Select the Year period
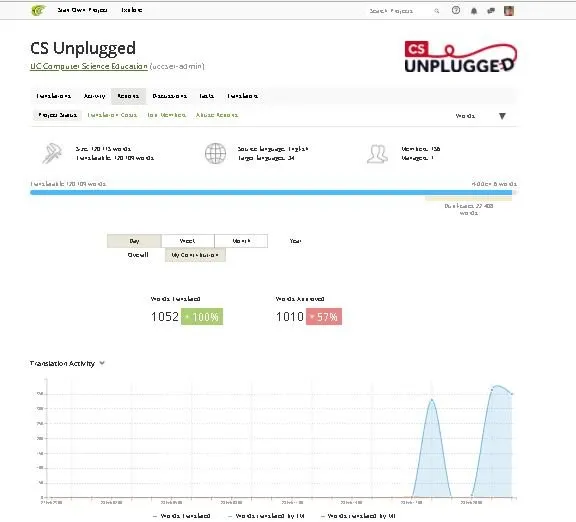Image resolution: width=576 pixels, height=522 pixels. [295, 241]
